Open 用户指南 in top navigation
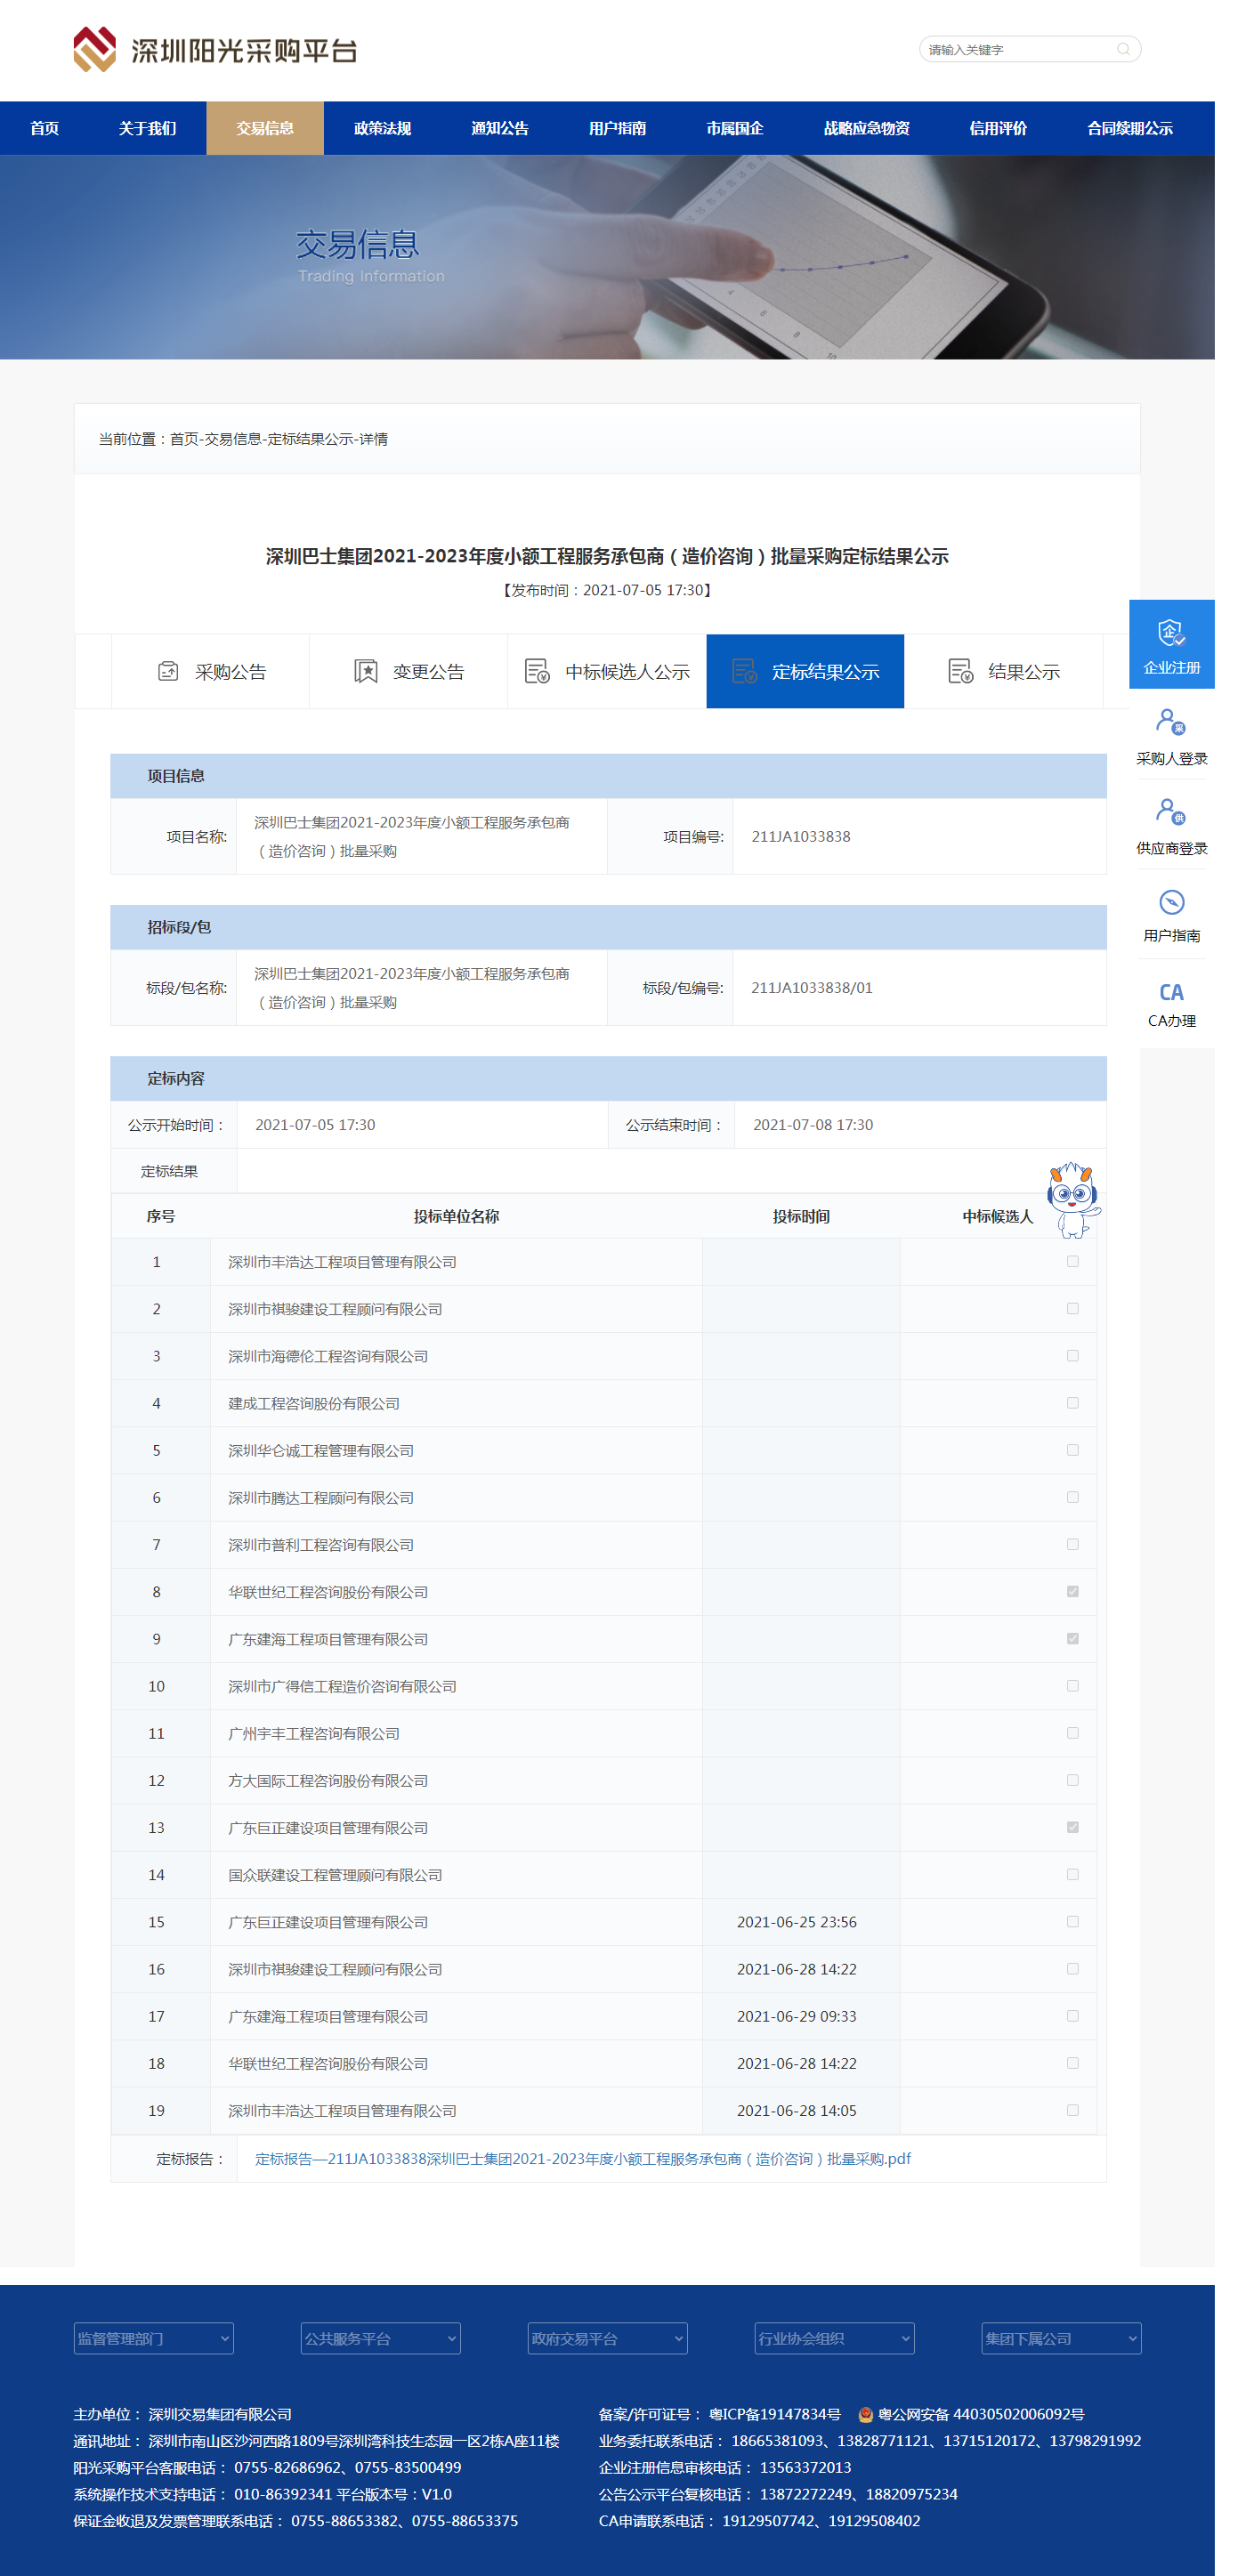Viewport: 1246px width, 2576px height. (617, 128)
